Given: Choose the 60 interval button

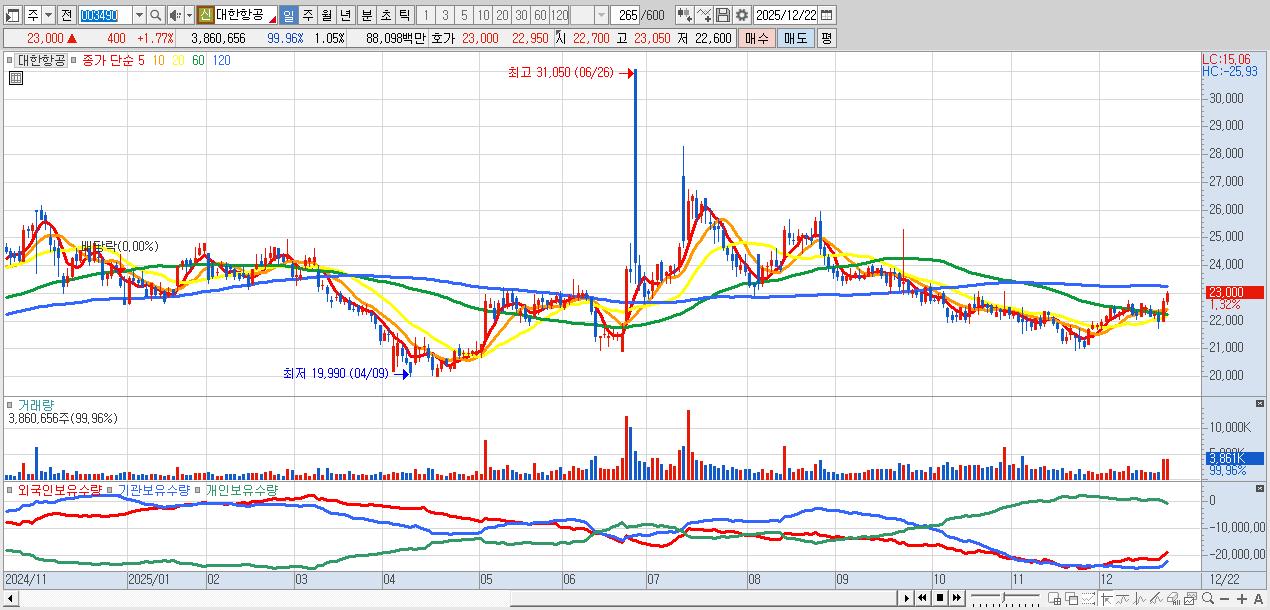Looking at the screenshot, I should pyautogui.click(x=540, y=15).
